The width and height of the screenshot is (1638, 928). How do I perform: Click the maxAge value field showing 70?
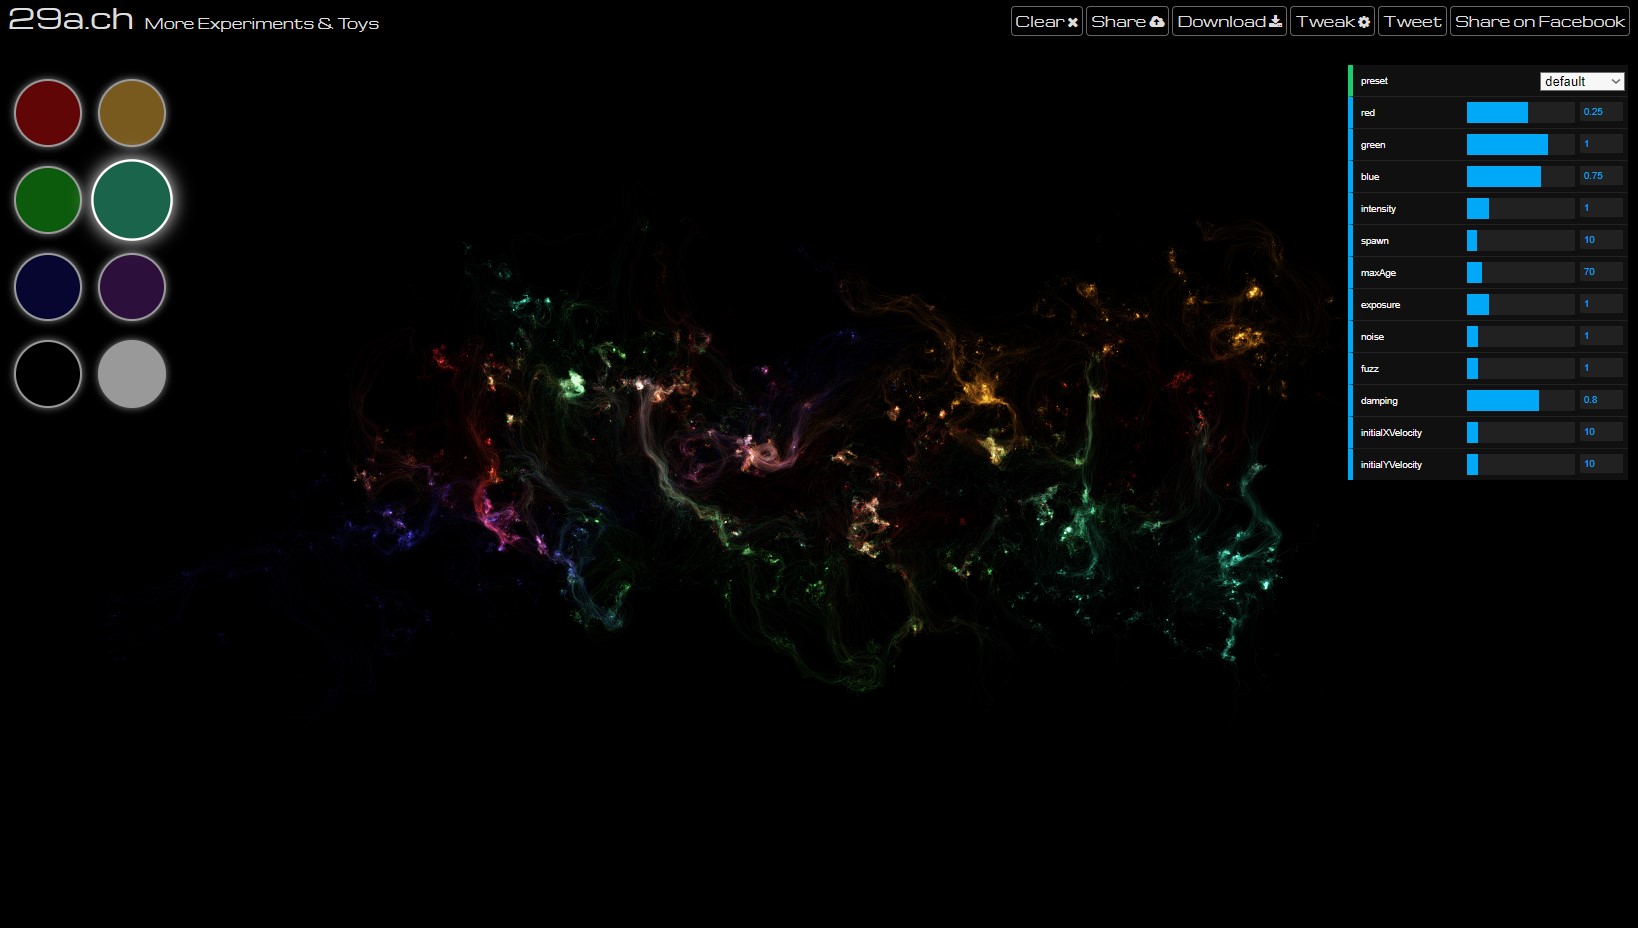click(1601, 272)
